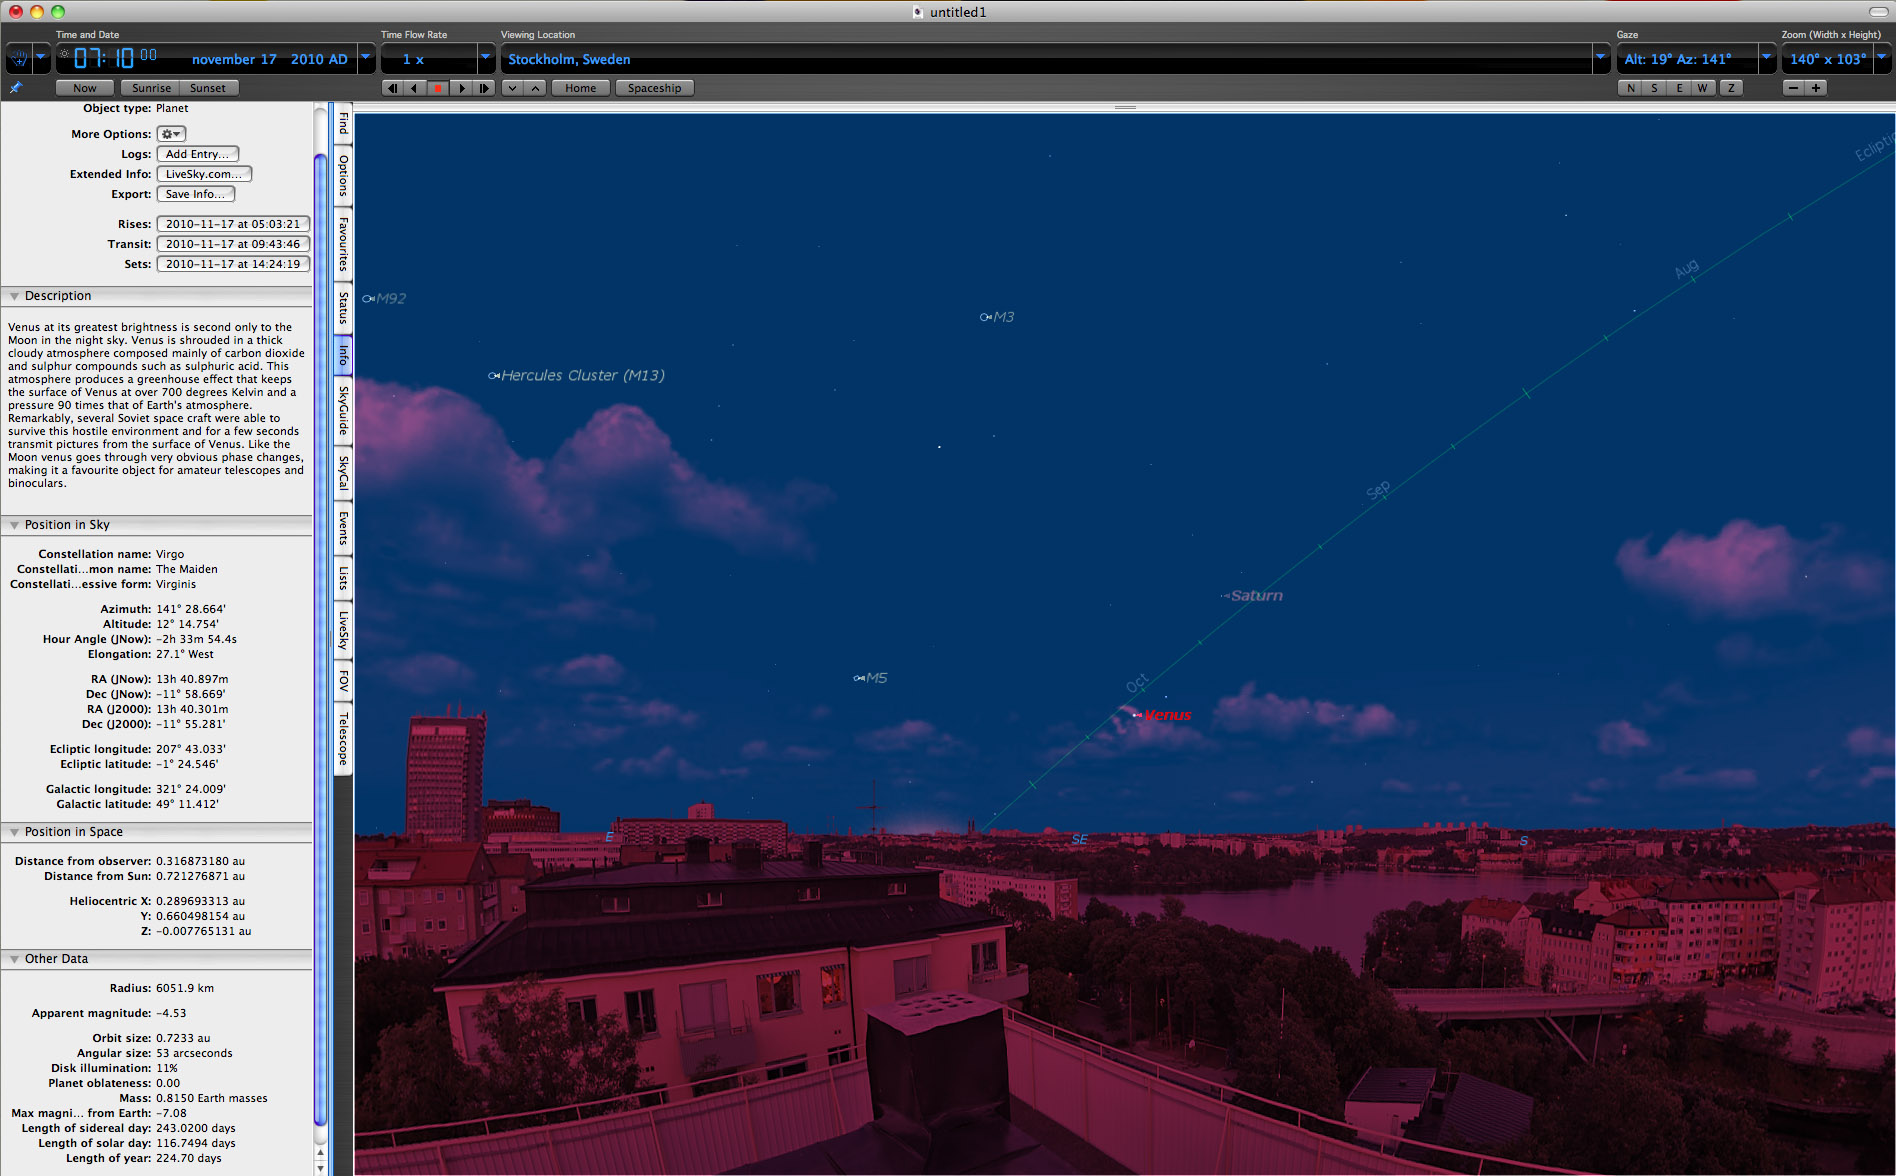1896x1176 pixels.
Task: Open the Viewing Location dropdown arrow
Action: click(x=1600, y=59)
